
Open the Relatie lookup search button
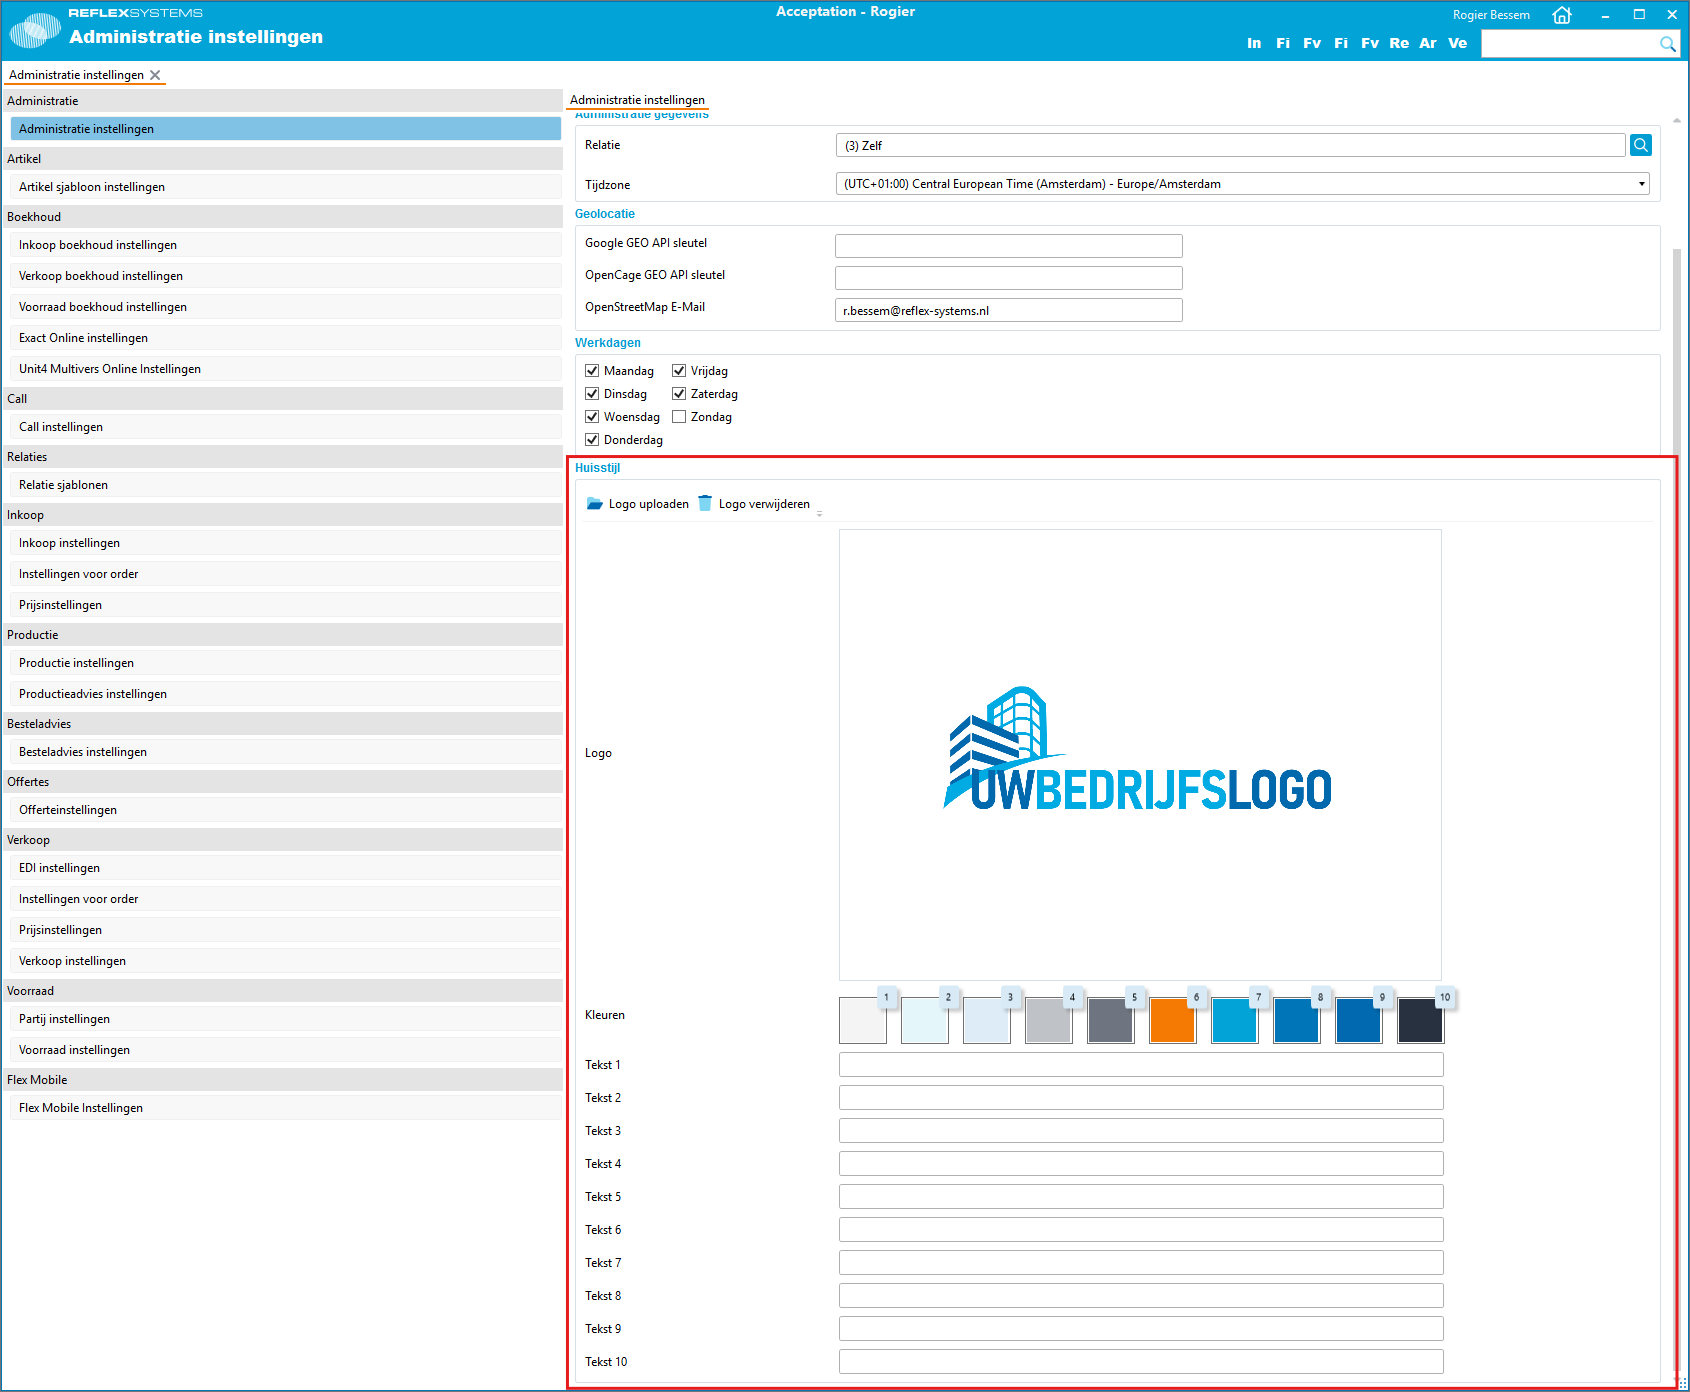click(x=1640, y=145)
